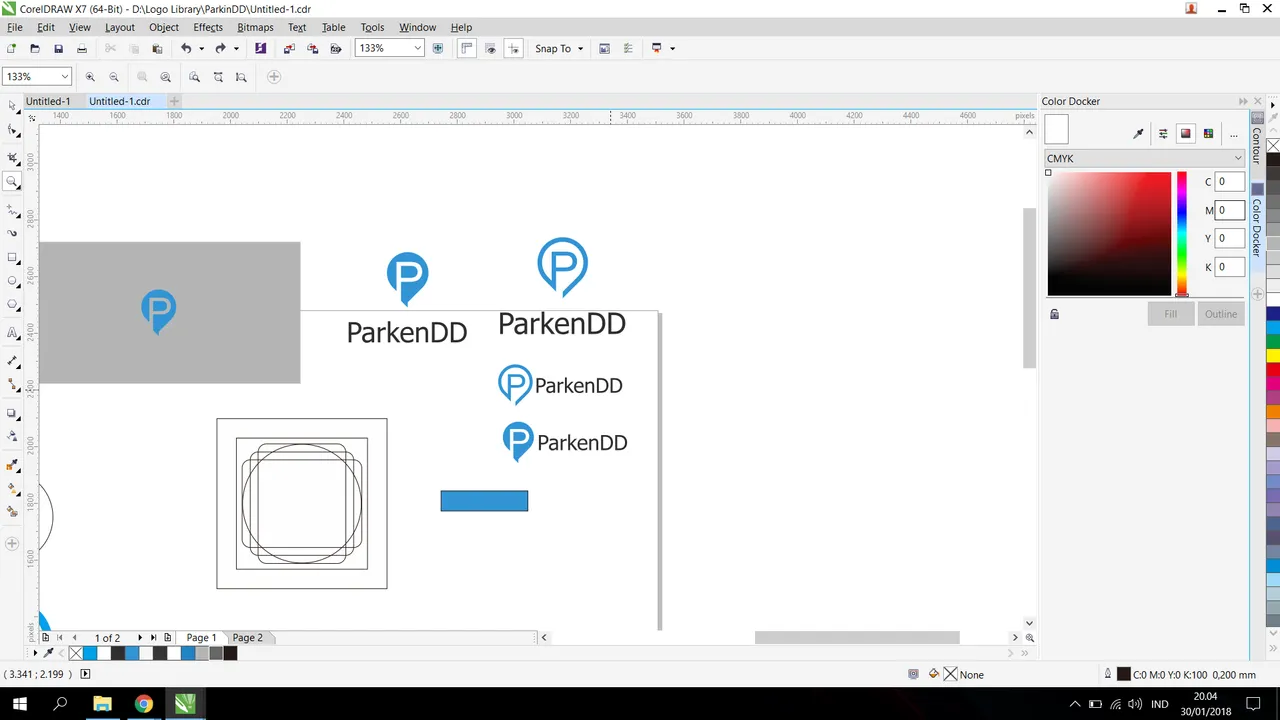Open the CMYK color model dropdown
Image resolution: width=1280 pixels, height=720 pixels.
coord(1144,158)
